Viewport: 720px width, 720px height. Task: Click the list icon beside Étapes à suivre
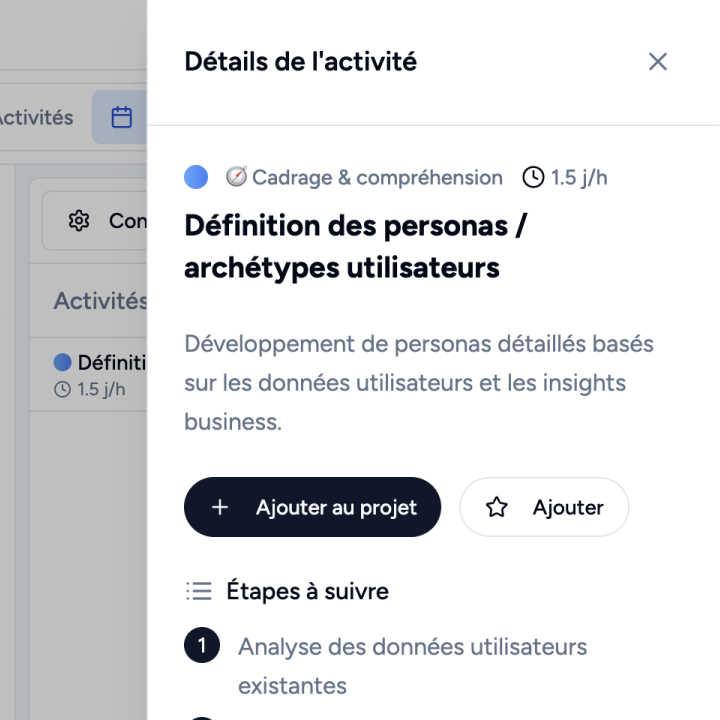coord(199,591)
